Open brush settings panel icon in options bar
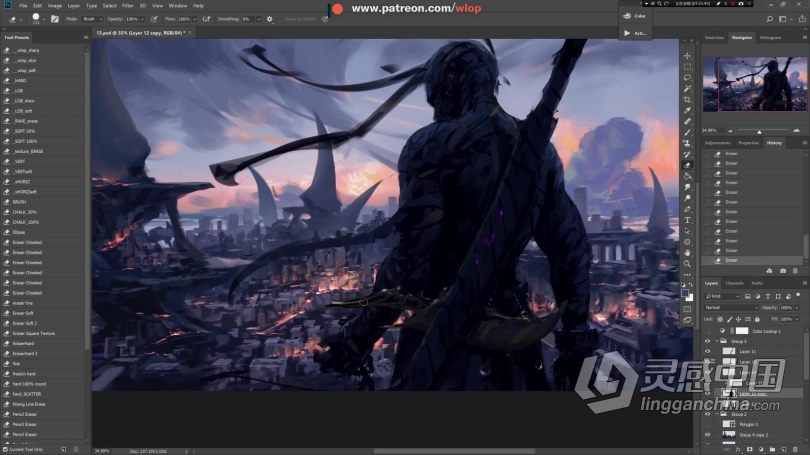 [55, 19]
